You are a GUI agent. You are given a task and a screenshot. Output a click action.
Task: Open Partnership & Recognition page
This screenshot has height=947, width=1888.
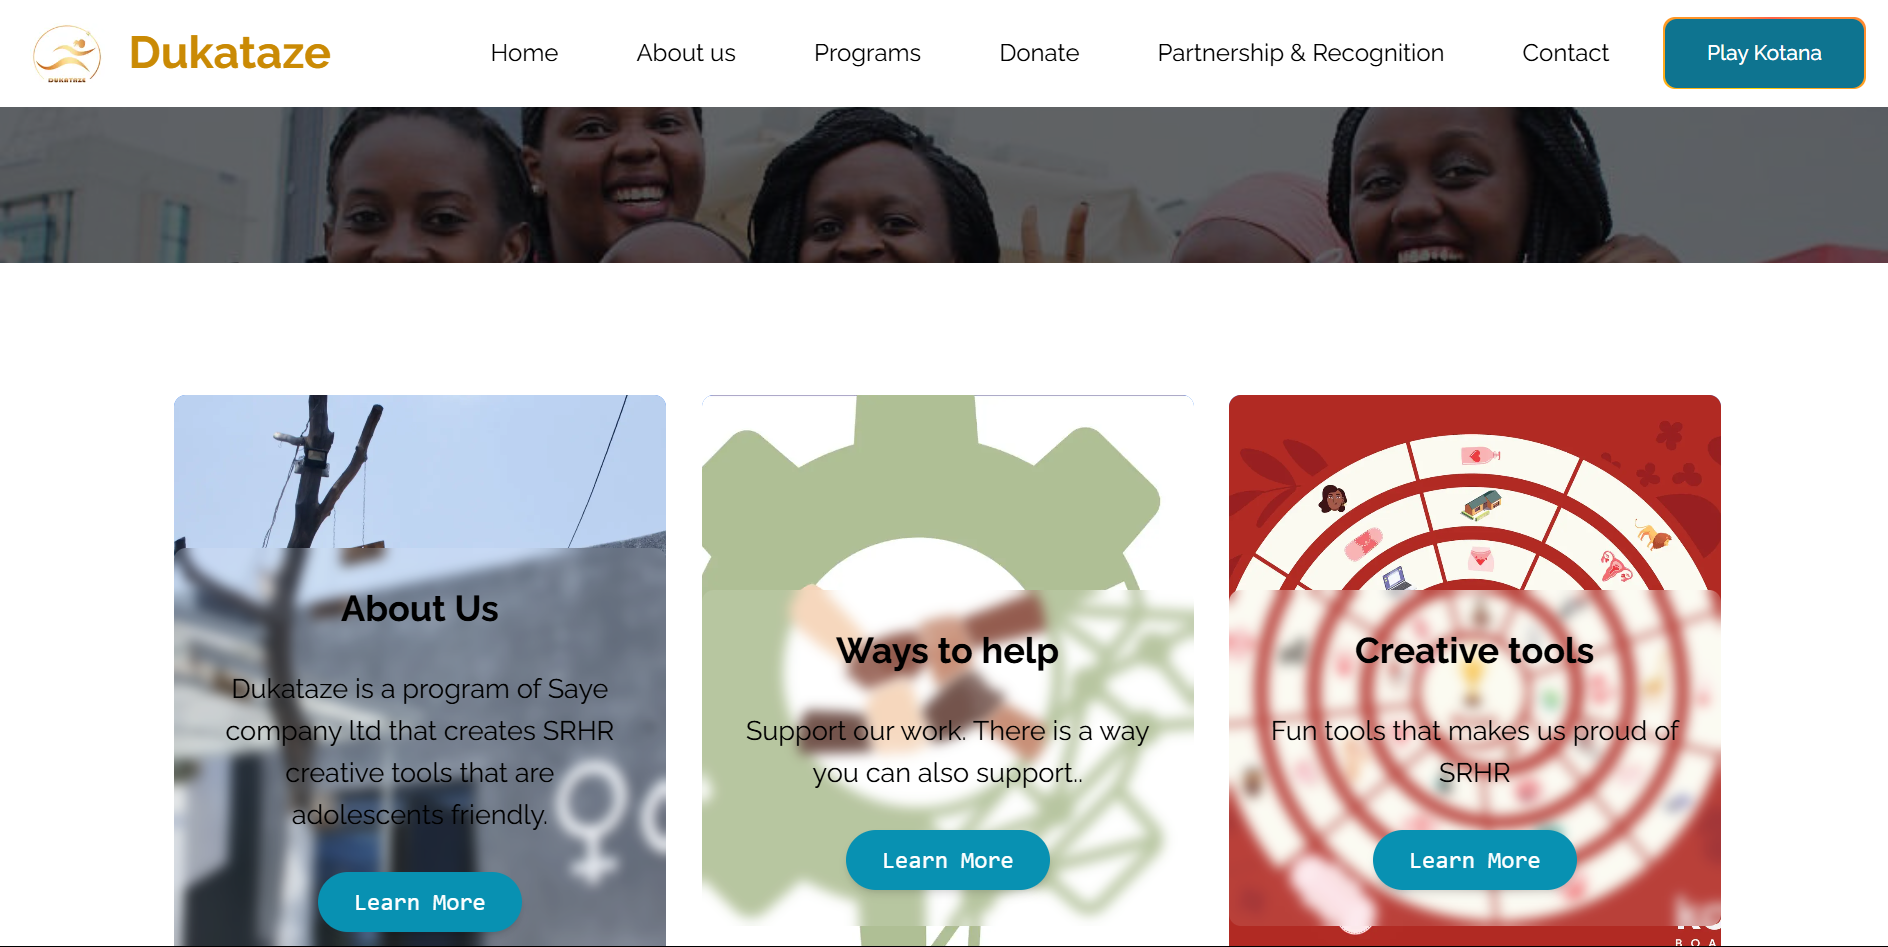1300,53
